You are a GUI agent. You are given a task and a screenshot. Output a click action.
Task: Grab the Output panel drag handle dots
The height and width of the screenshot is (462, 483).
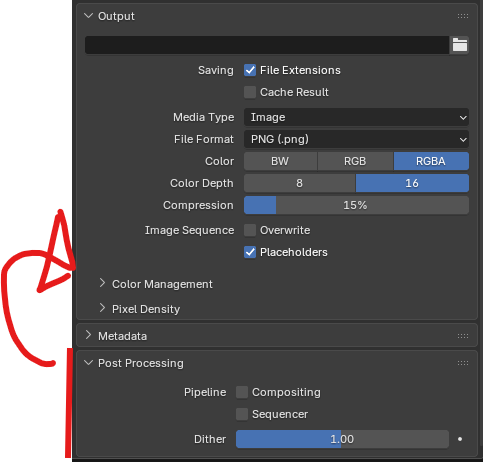[x=463, y=16]
